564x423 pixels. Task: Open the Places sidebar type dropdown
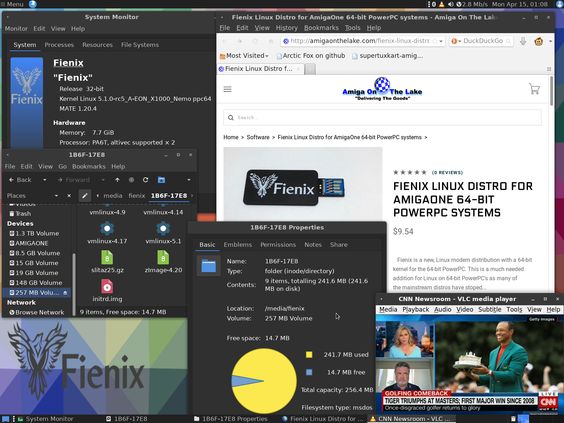click(56, 196)
